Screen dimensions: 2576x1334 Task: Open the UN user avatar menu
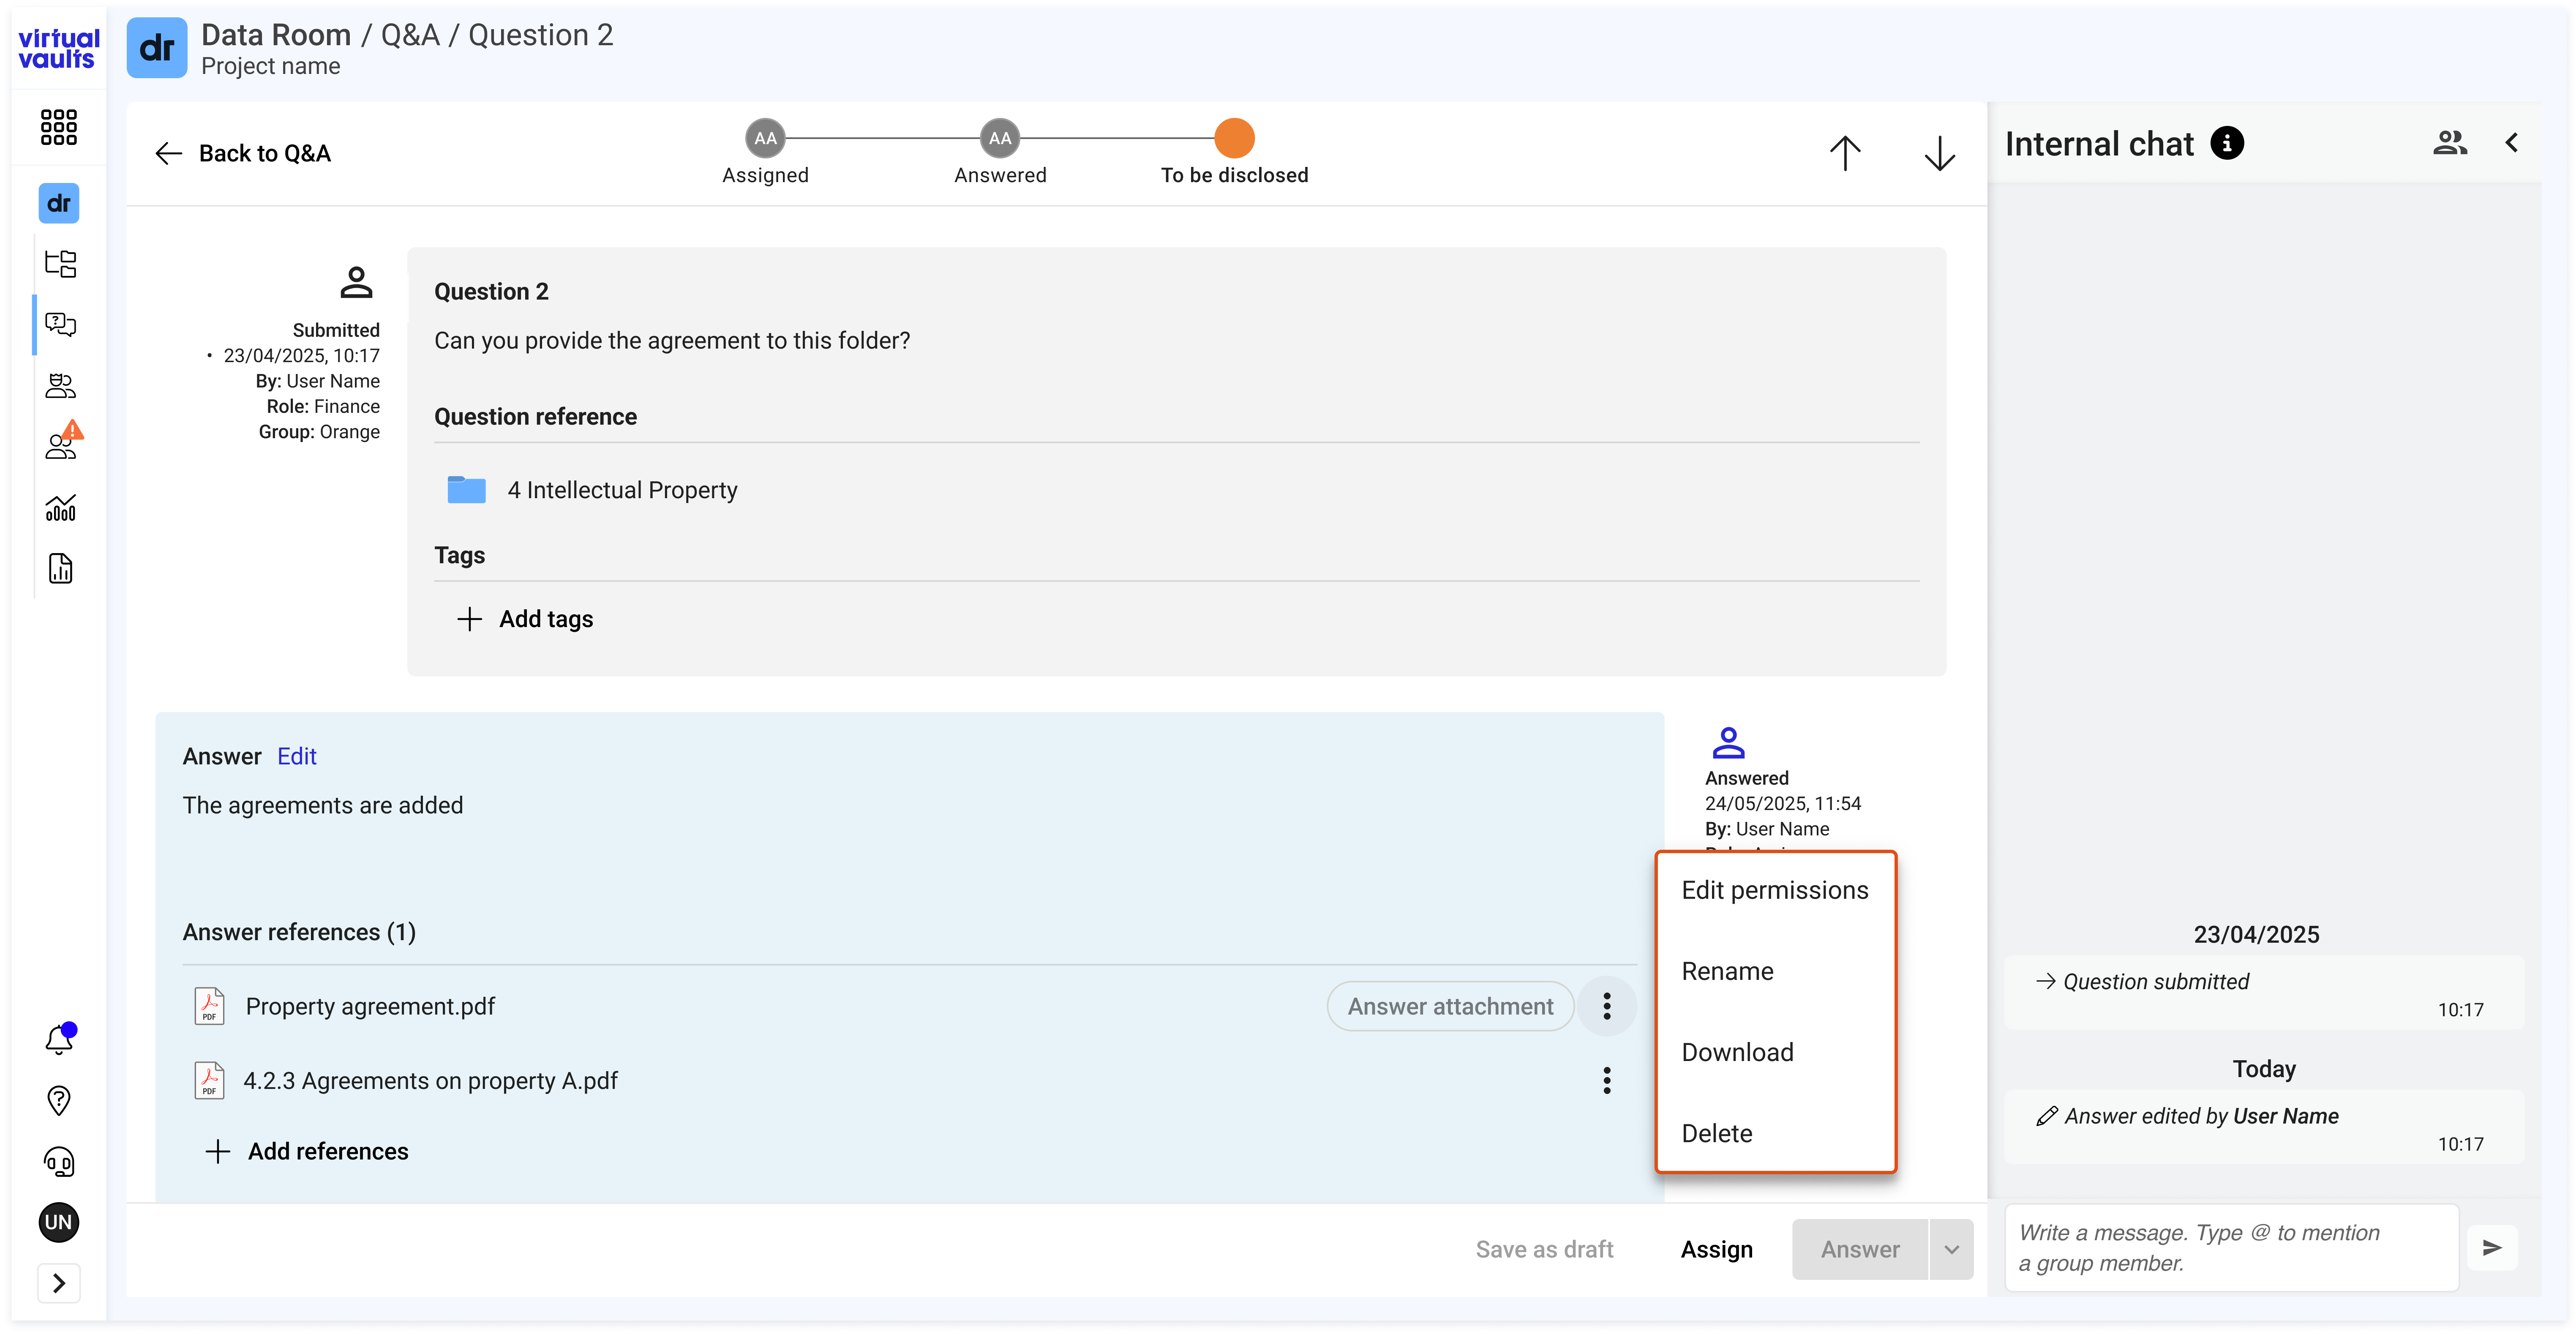[59, 1222]
